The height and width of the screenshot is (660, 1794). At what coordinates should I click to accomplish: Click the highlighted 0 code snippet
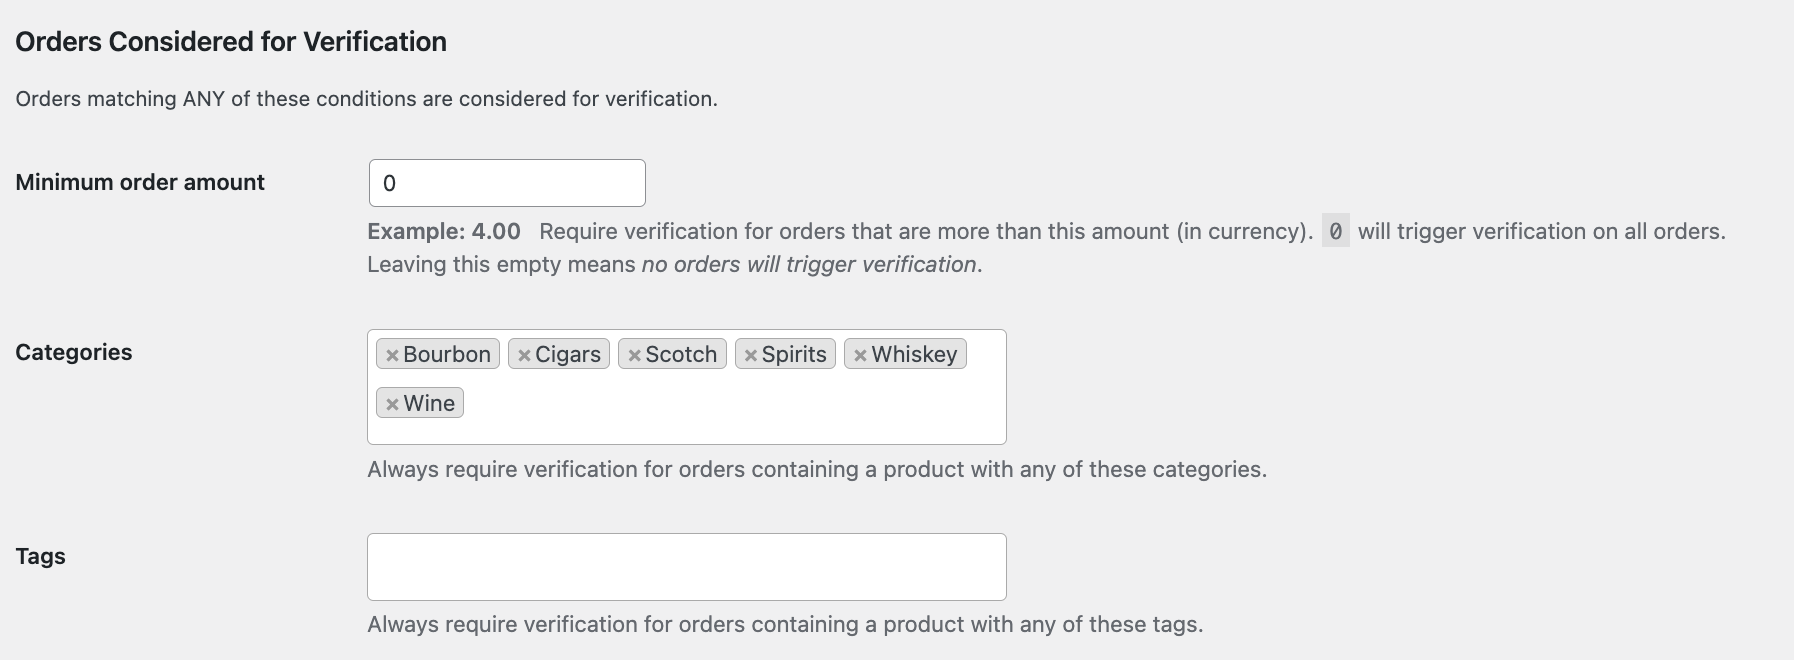click(x=1335, y=231)
